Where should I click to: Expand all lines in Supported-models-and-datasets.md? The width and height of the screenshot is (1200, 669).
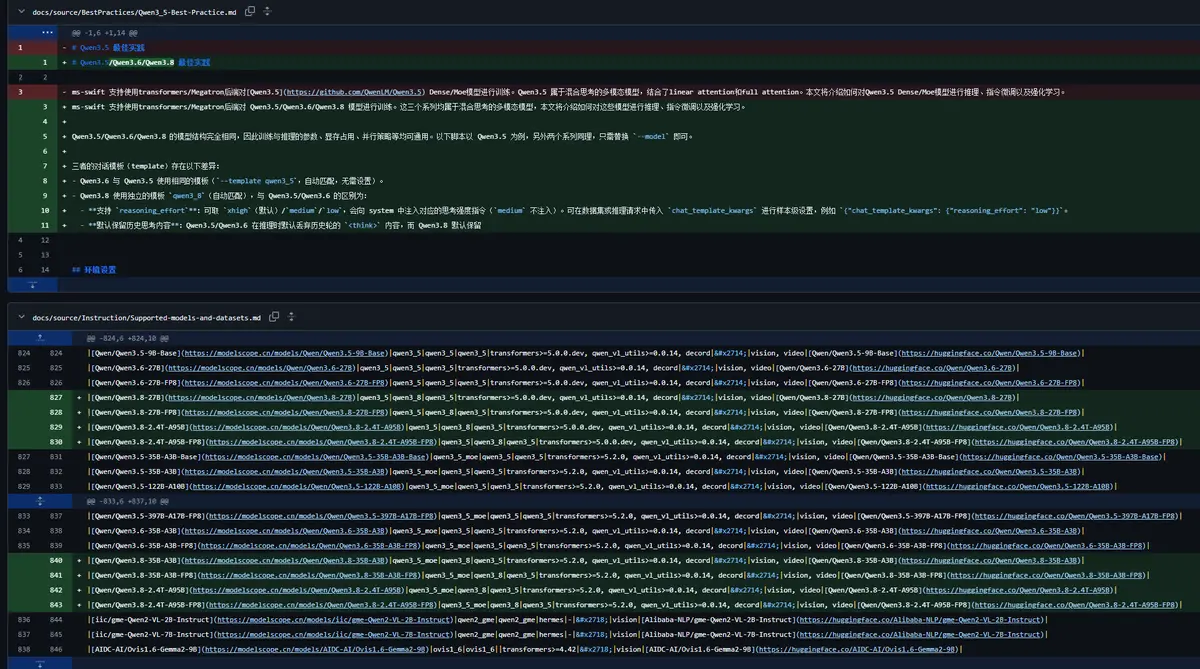[x=290, y=317]
